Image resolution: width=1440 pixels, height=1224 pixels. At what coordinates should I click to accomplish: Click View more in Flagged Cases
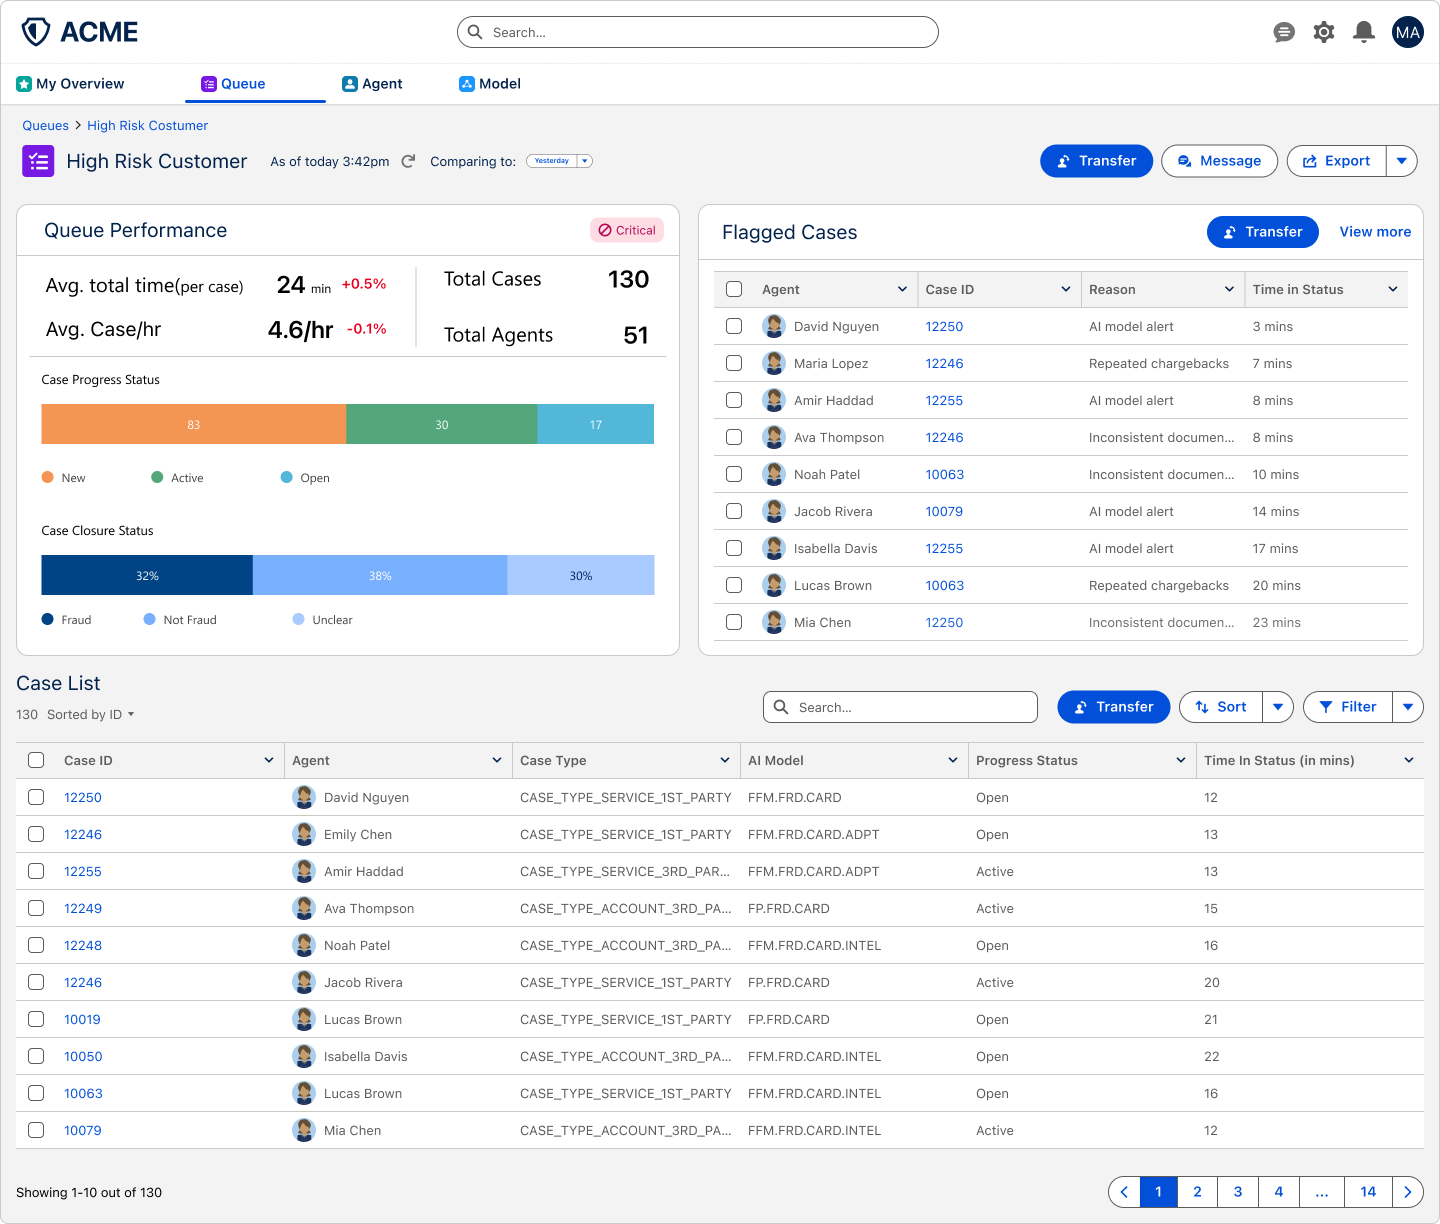[1375, 232]
